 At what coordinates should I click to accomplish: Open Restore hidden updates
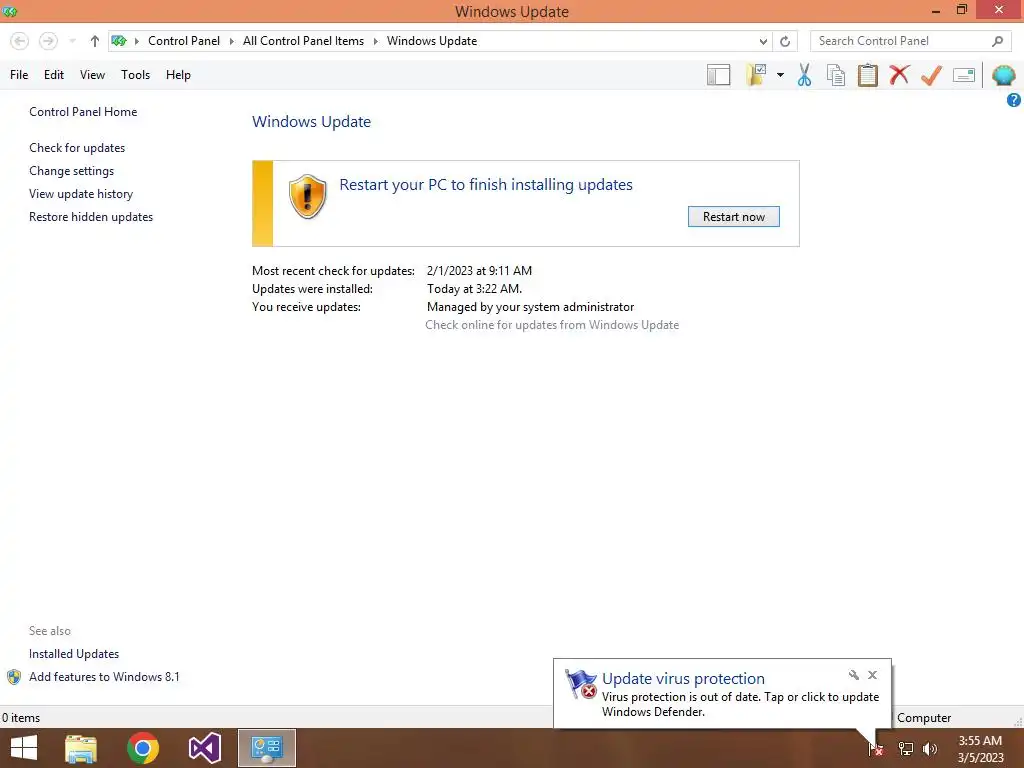tap(91, 217)
